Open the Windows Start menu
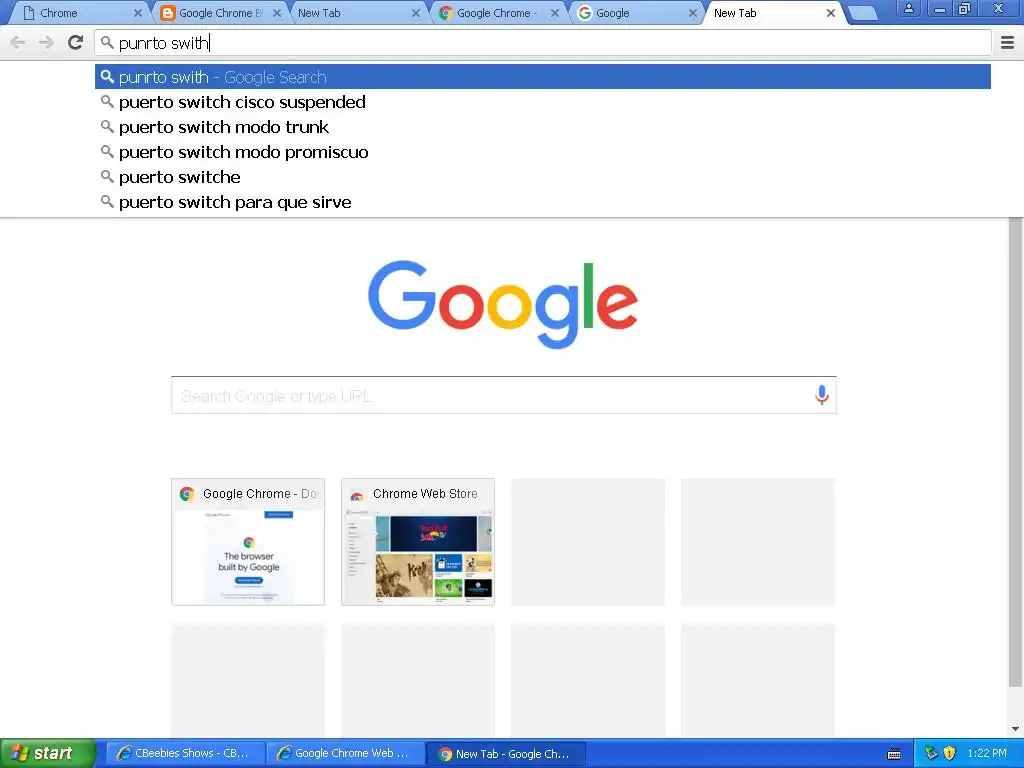Screen dimensions: 1024x768 coord(47,753)
